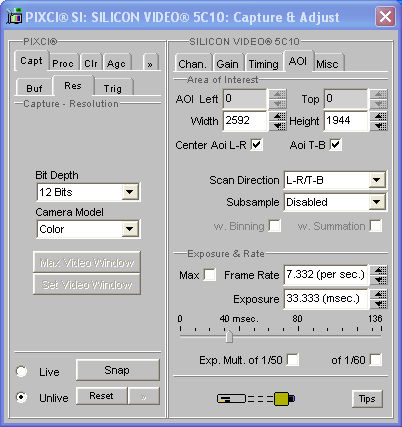The width and height of the screenshot is (402, 427).
Task: Click the Frame Rate input field
Action: coord(326,275)
